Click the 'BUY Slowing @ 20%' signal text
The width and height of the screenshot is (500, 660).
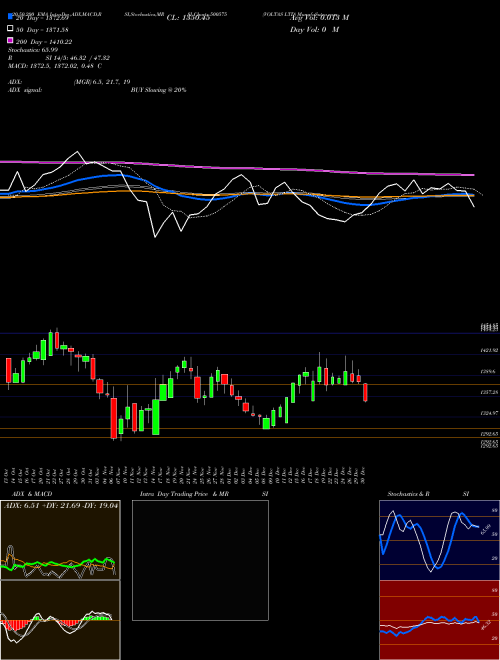159,90
